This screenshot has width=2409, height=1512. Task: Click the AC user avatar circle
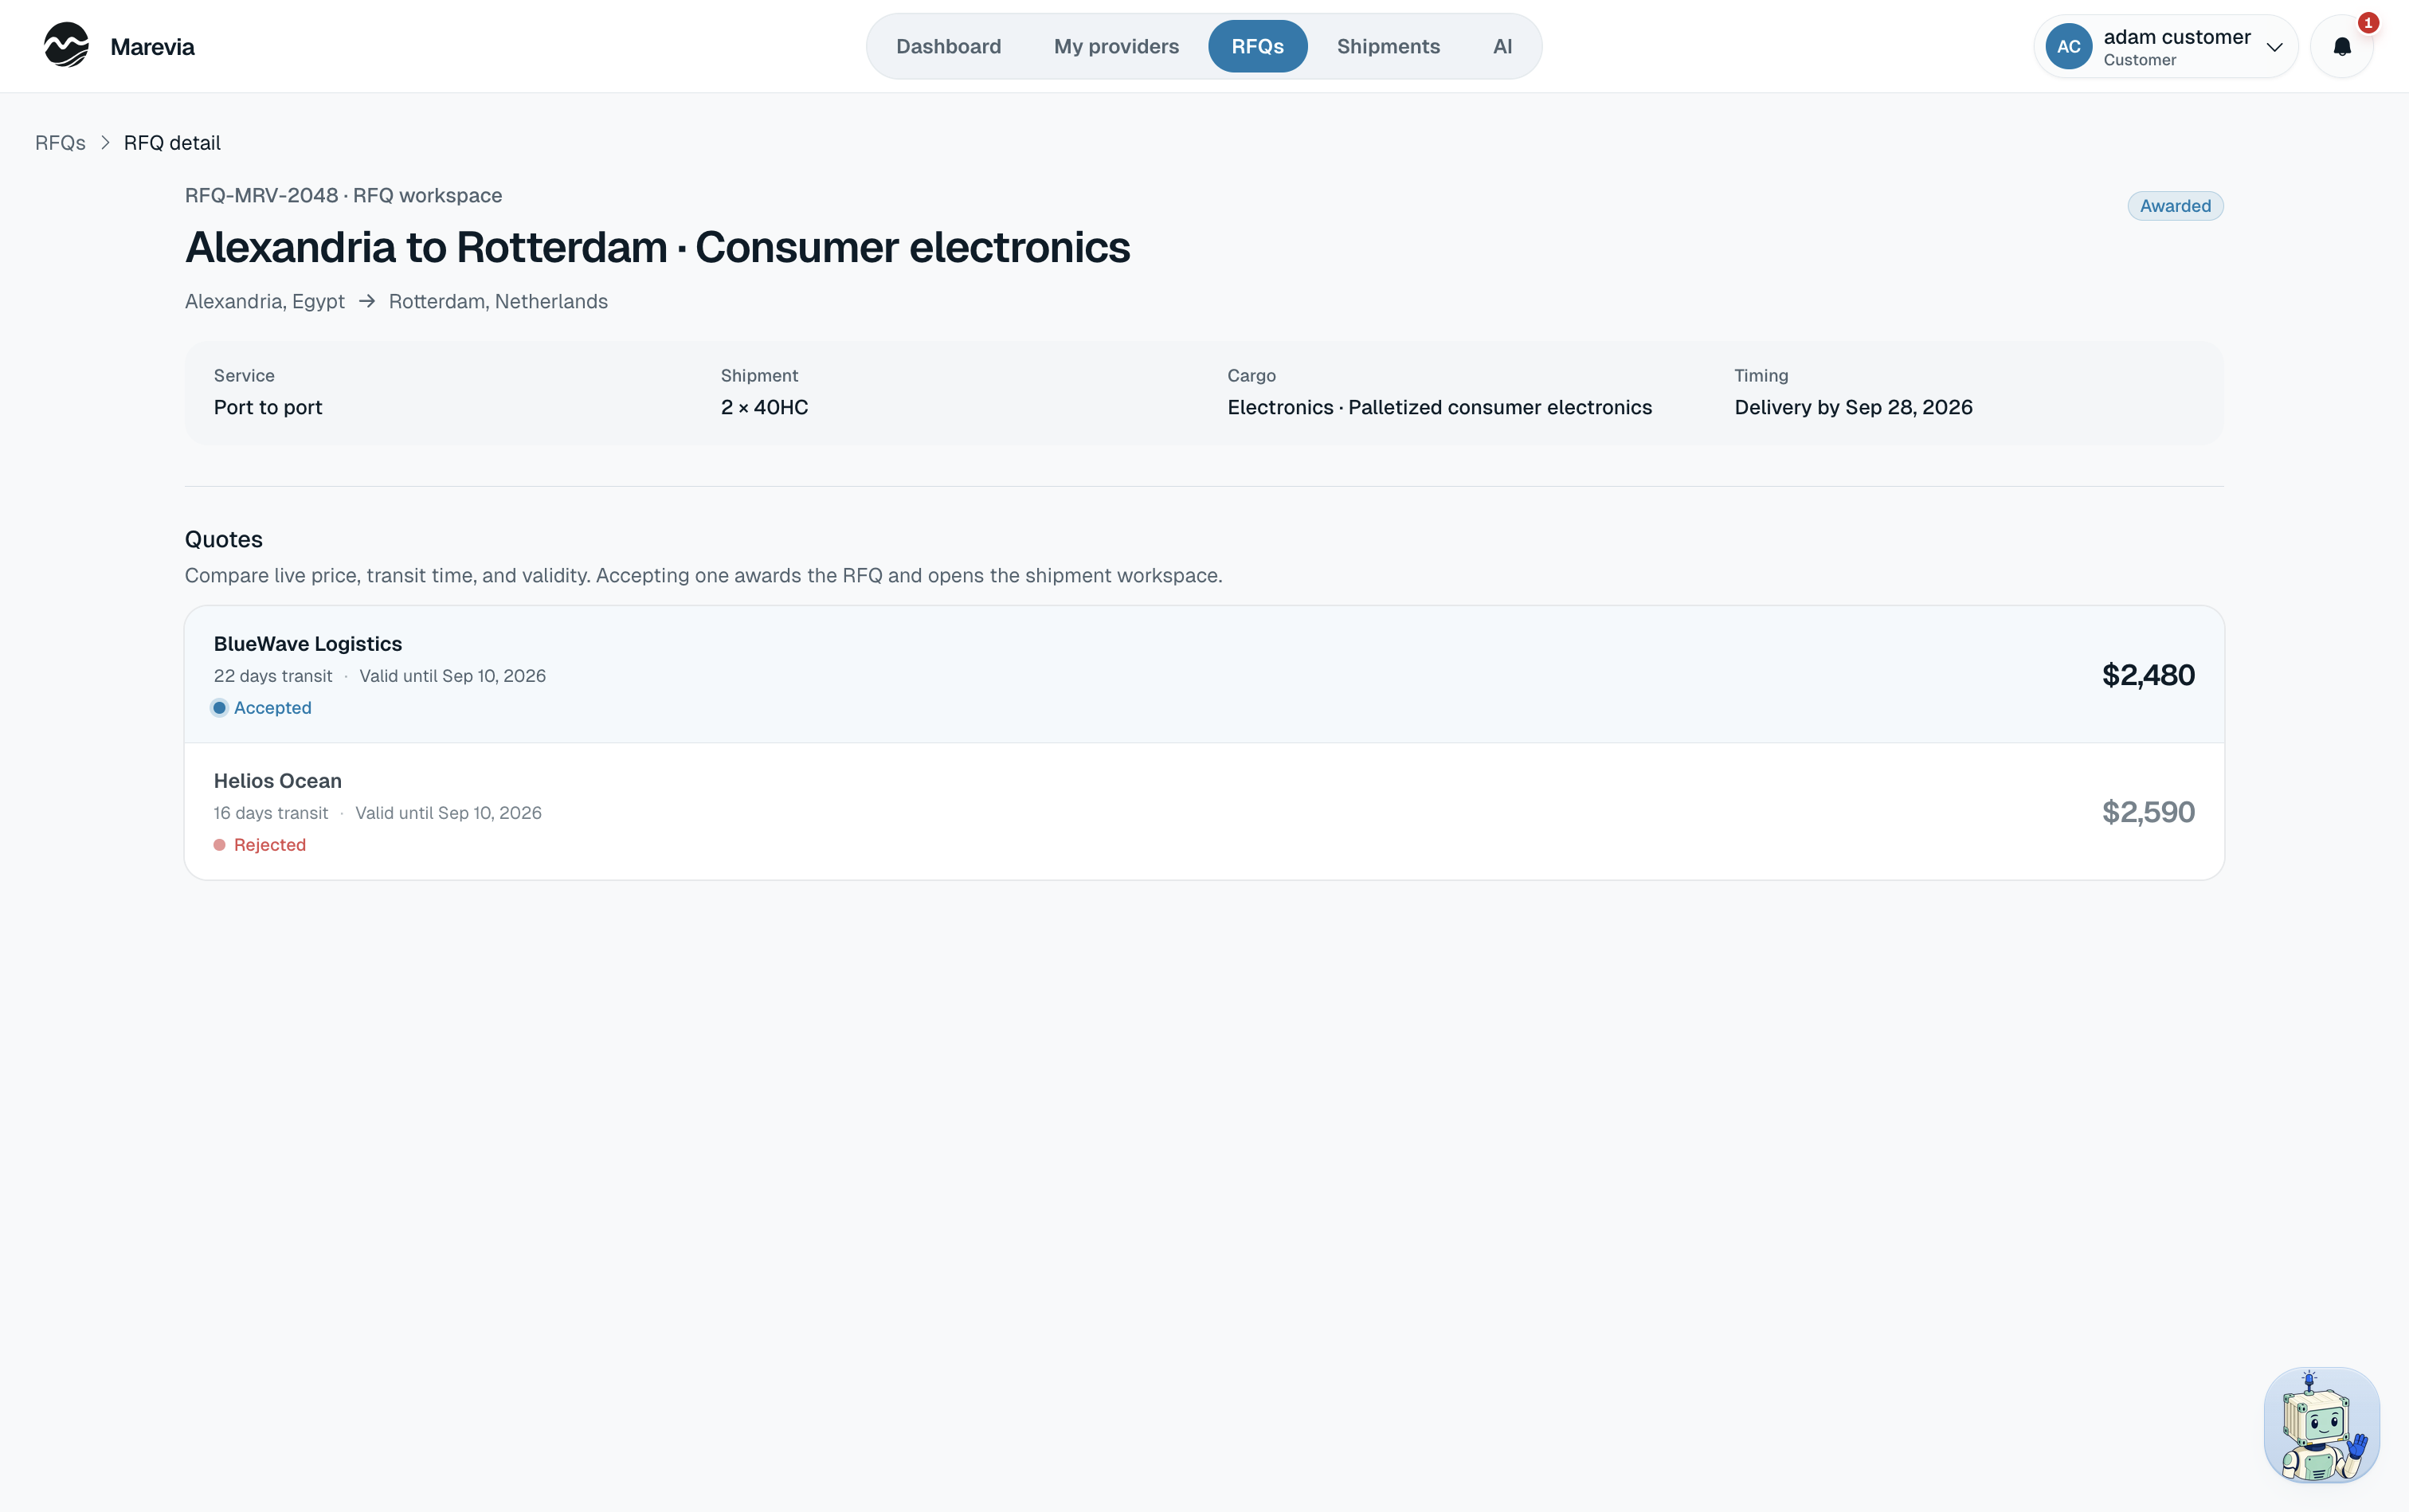[x=2069, y=47]
